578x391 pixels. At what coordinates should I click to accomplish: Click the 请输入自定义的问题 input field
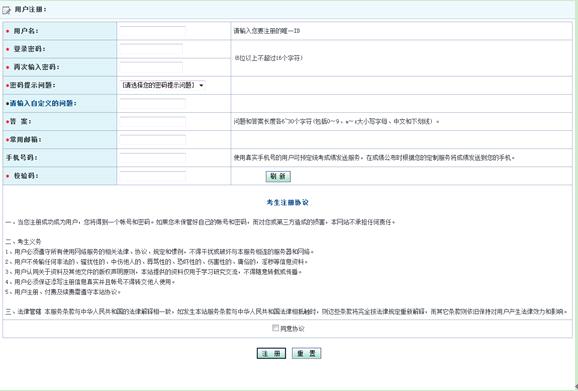[x=152, y=104]
